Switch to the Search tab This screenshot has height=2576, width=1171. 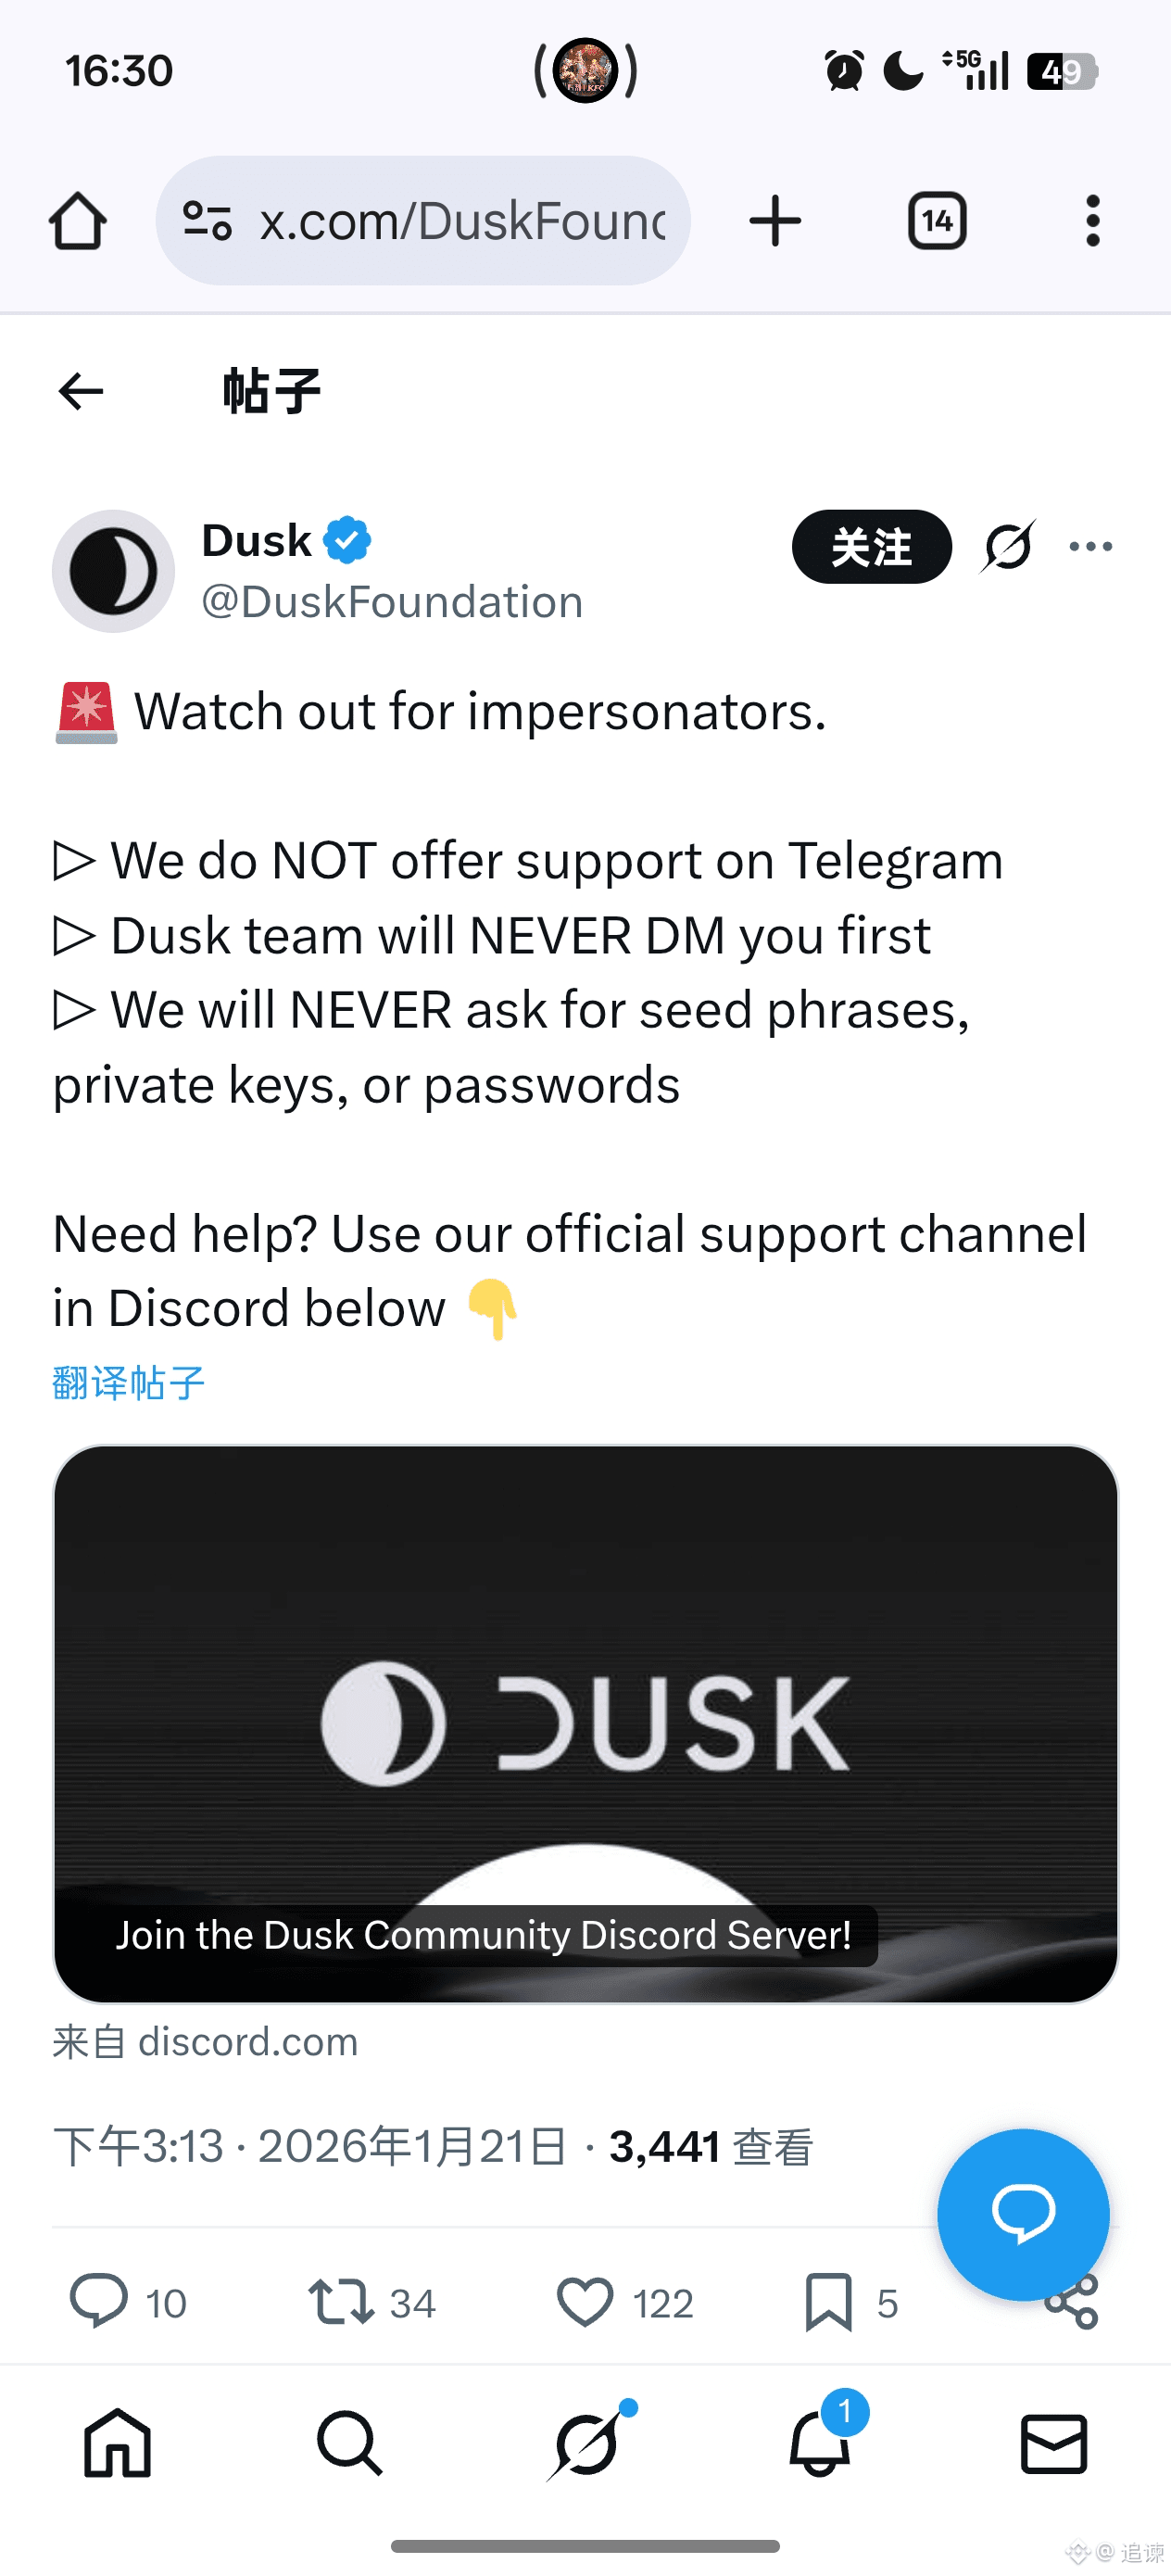(349, 2444)
